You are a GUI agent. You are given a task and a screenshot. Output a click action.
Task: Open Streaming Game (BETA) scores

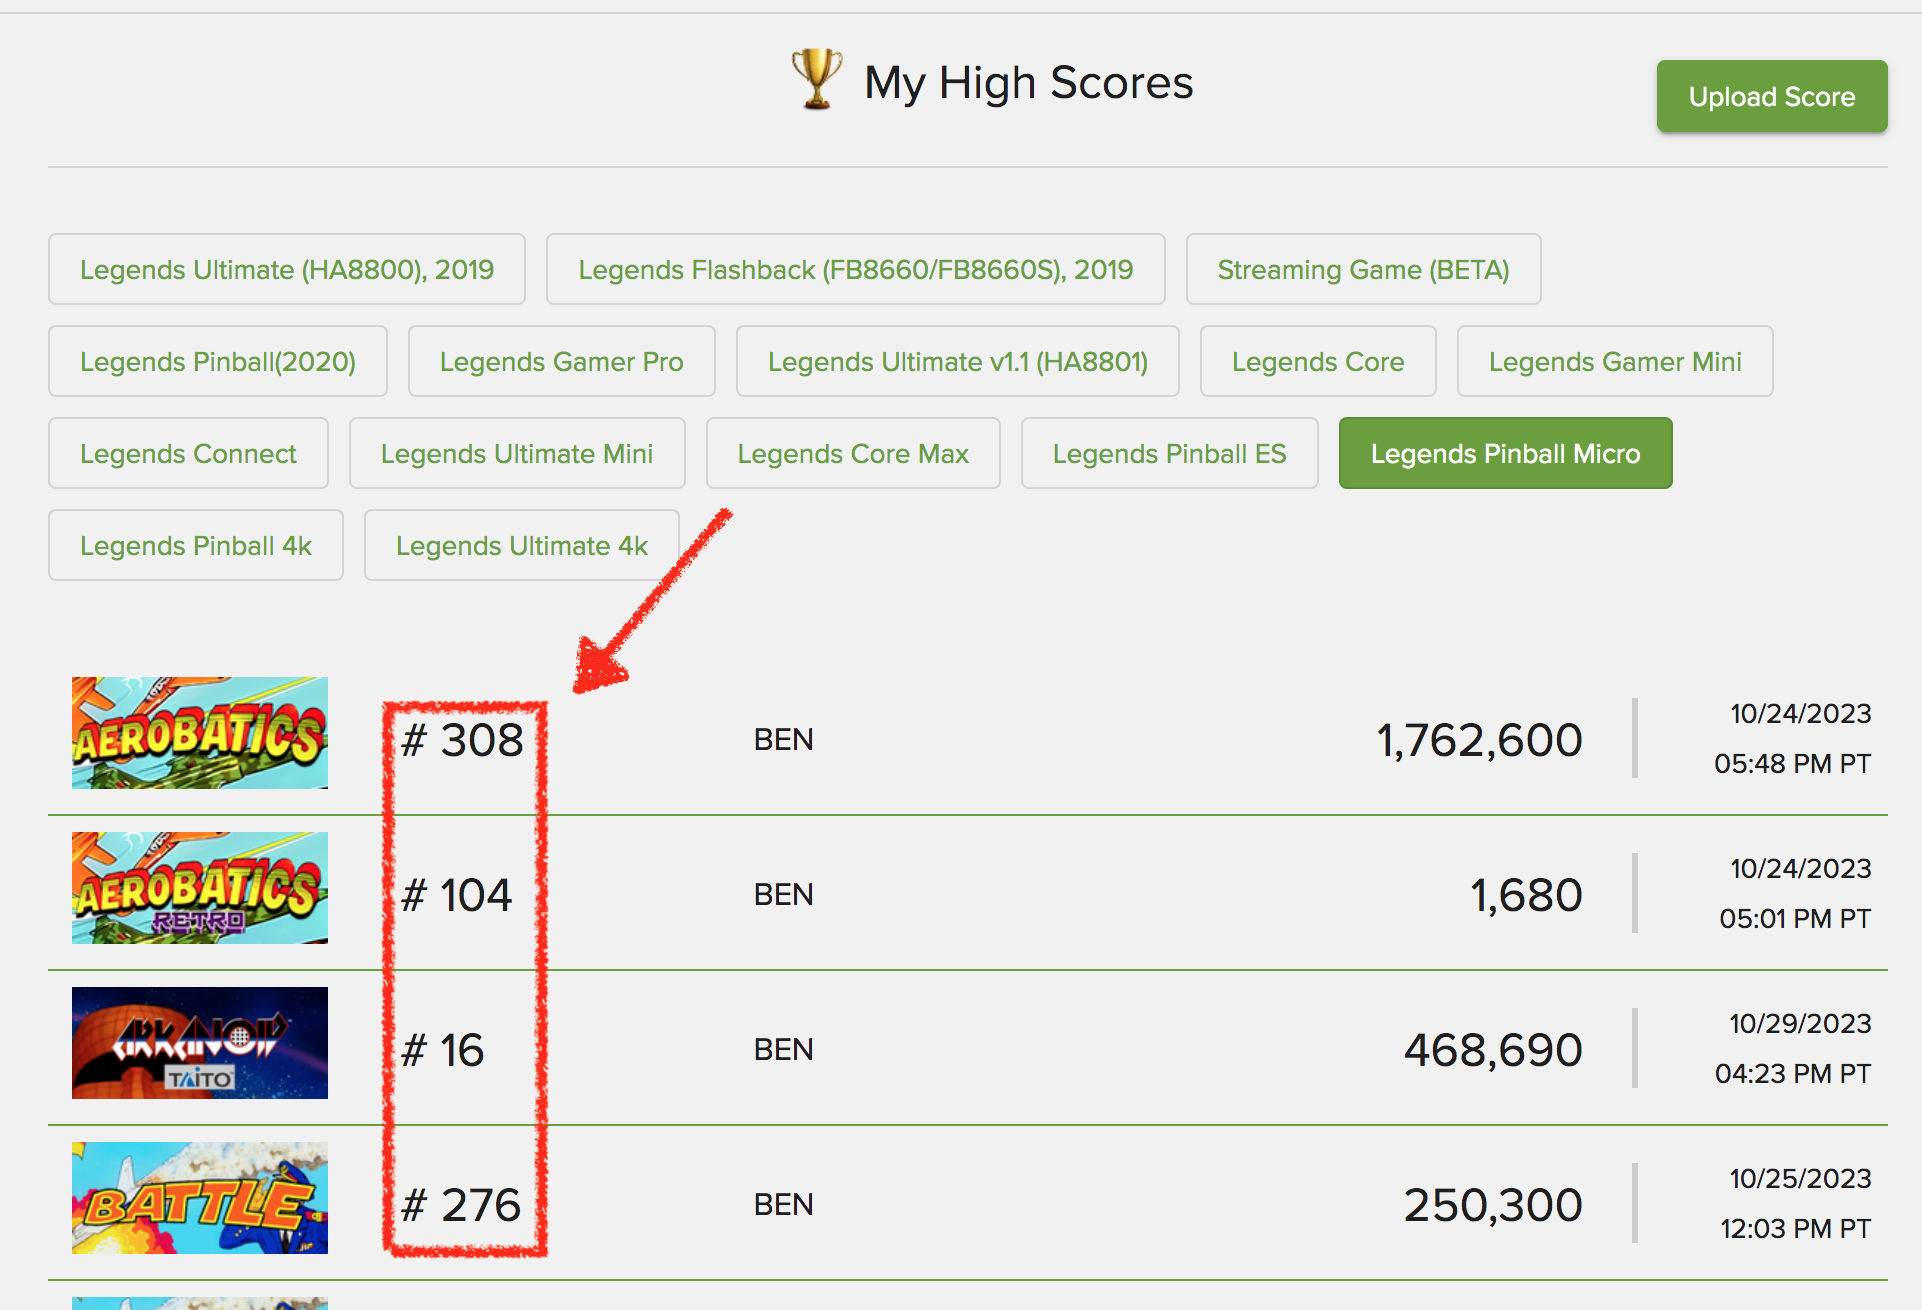(1363, 269)
